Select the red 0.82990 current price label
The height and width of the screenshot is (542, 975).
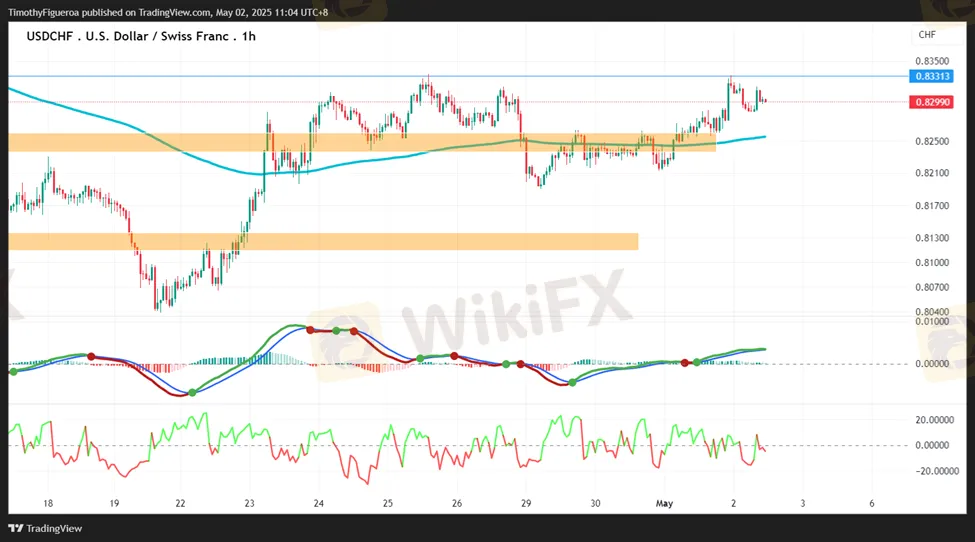930,102
